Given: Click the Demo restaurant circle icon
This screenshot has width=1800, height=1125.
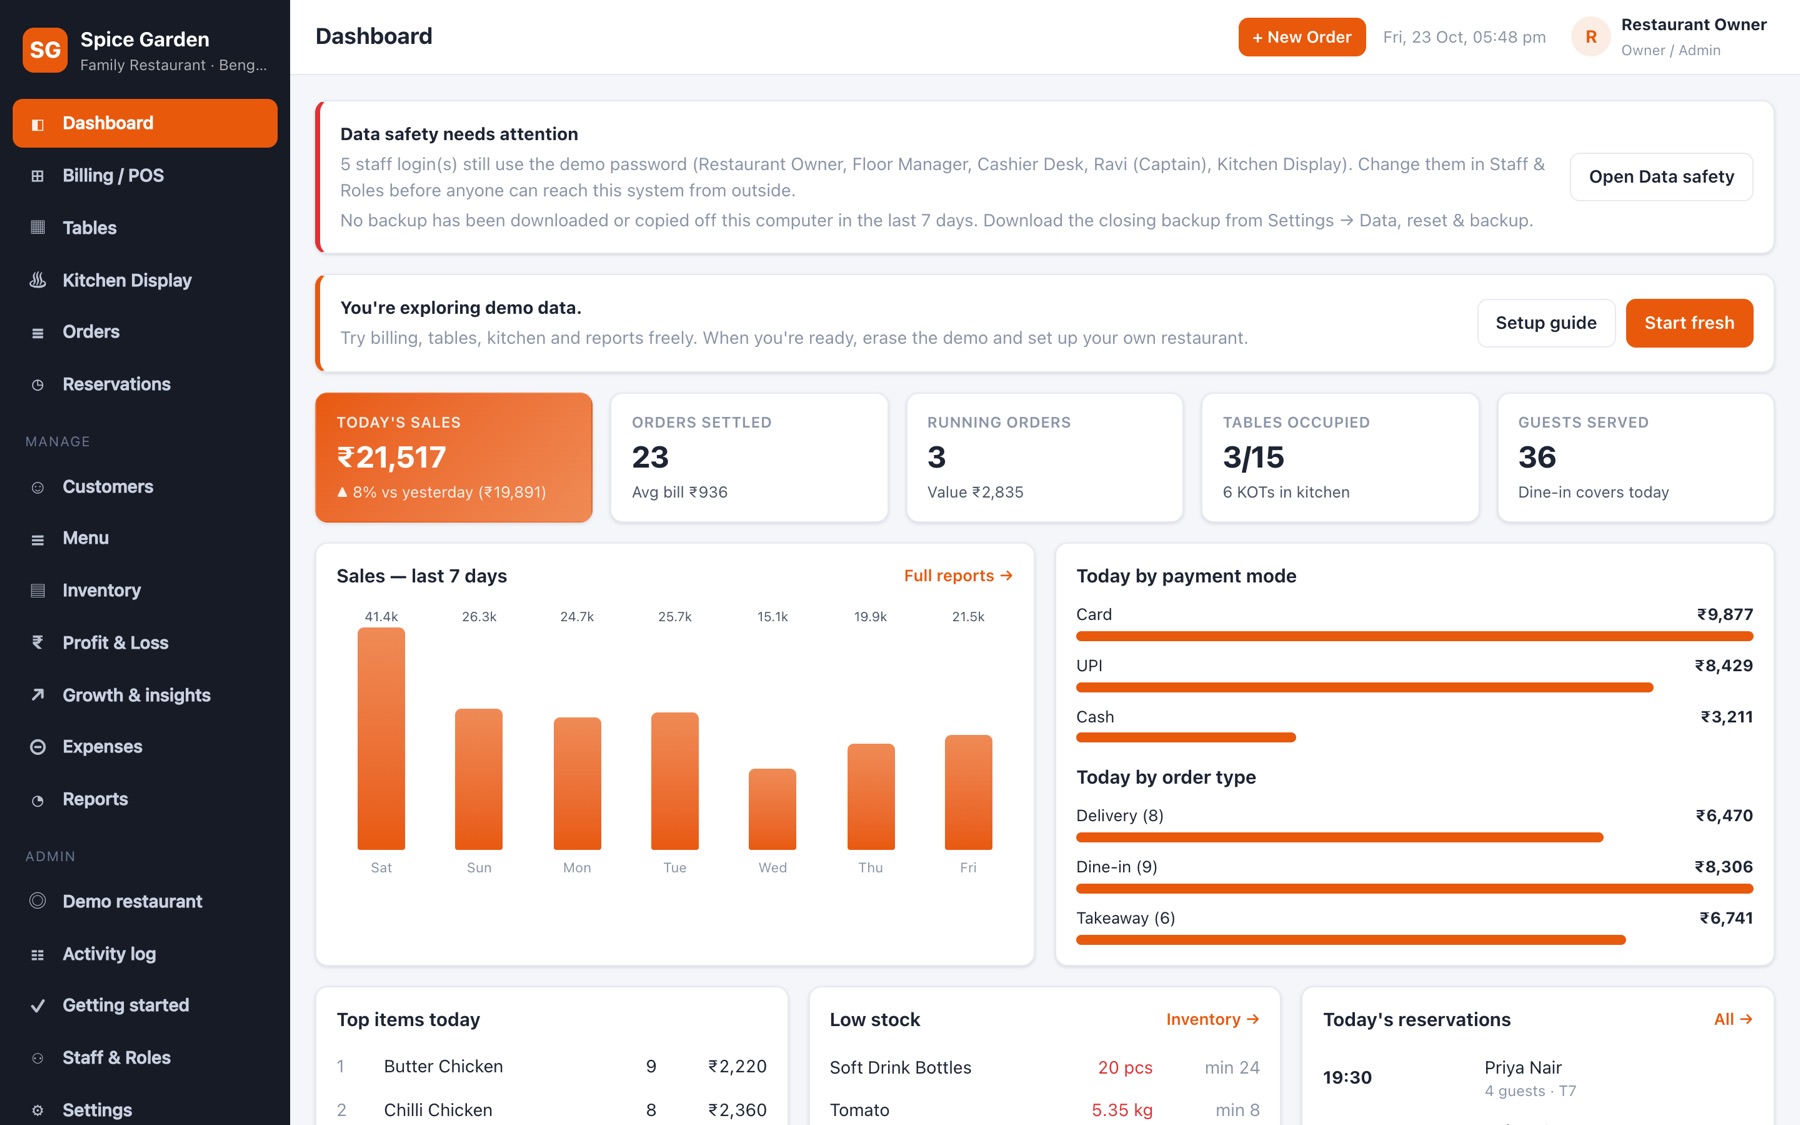Looking at the screenshot, I should pyautogui.click(x=38, y=901).
